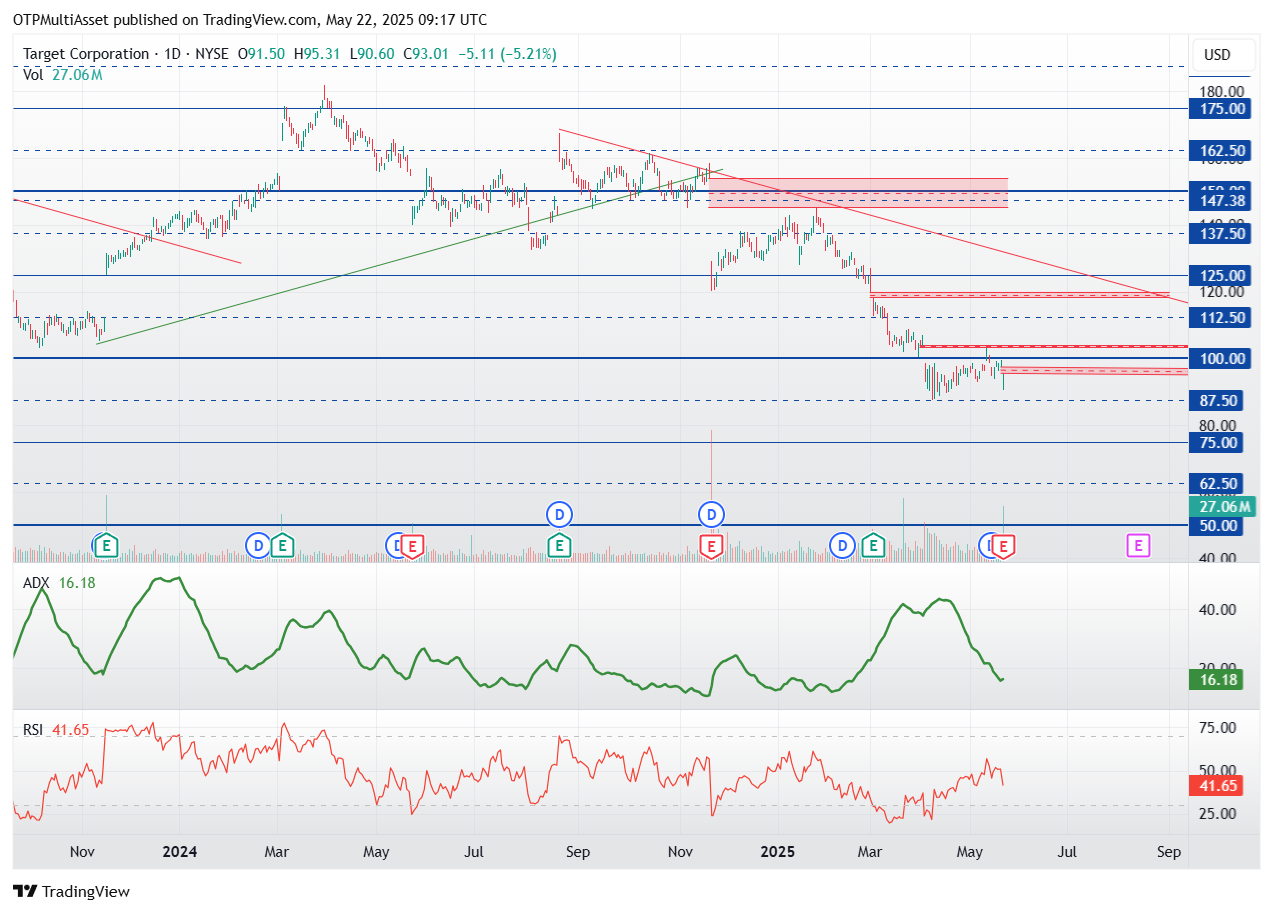Open the TradingView logo link
This screenshot has height=913, width=1273.
coord(71,891)
